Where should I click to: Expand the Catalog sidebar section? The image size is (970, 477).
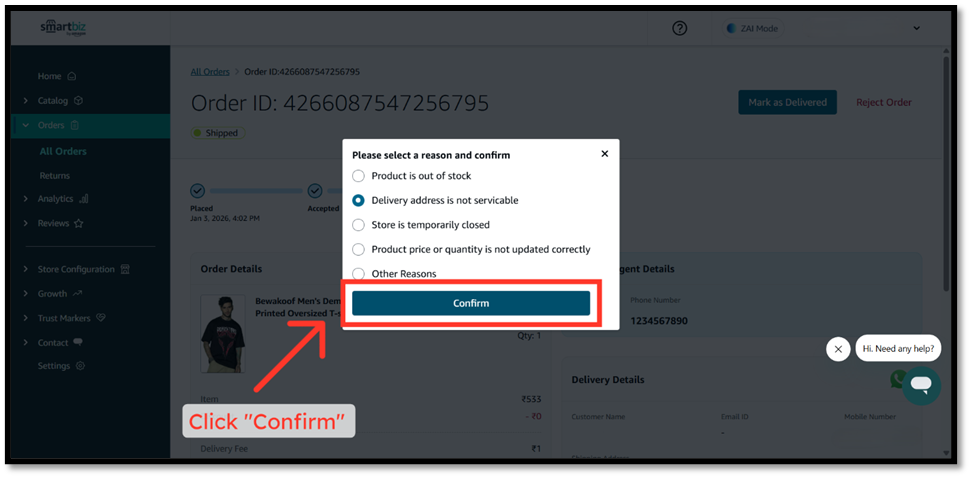[26, 100]
